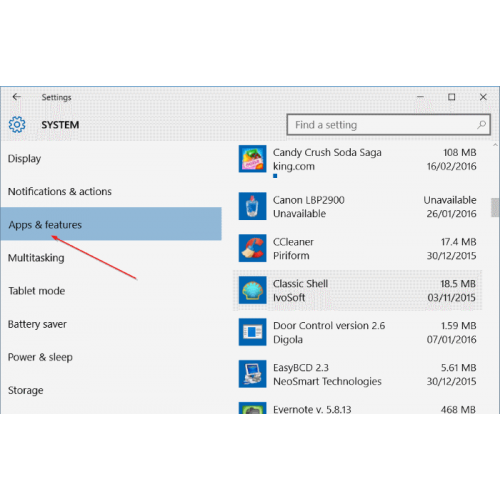Click the EasyBCD app icon
Viewport: 500px width, 500px height.
click(252, 374)
